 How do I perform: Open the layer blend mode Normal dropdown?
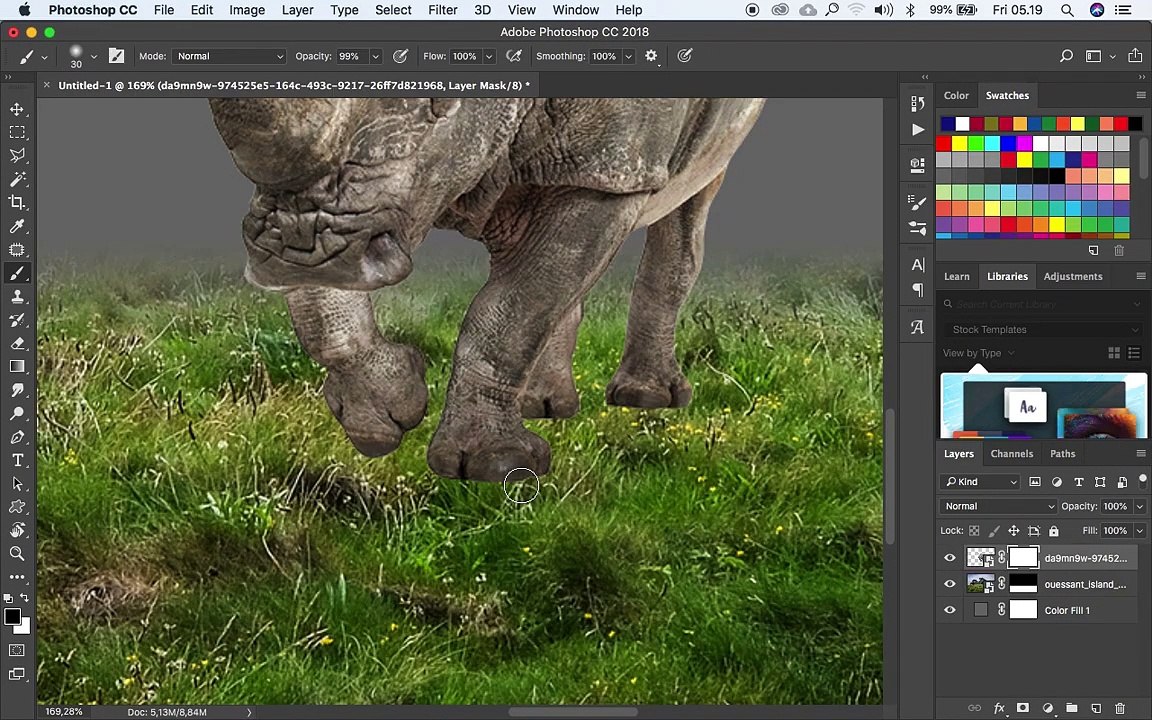point(998,506)
